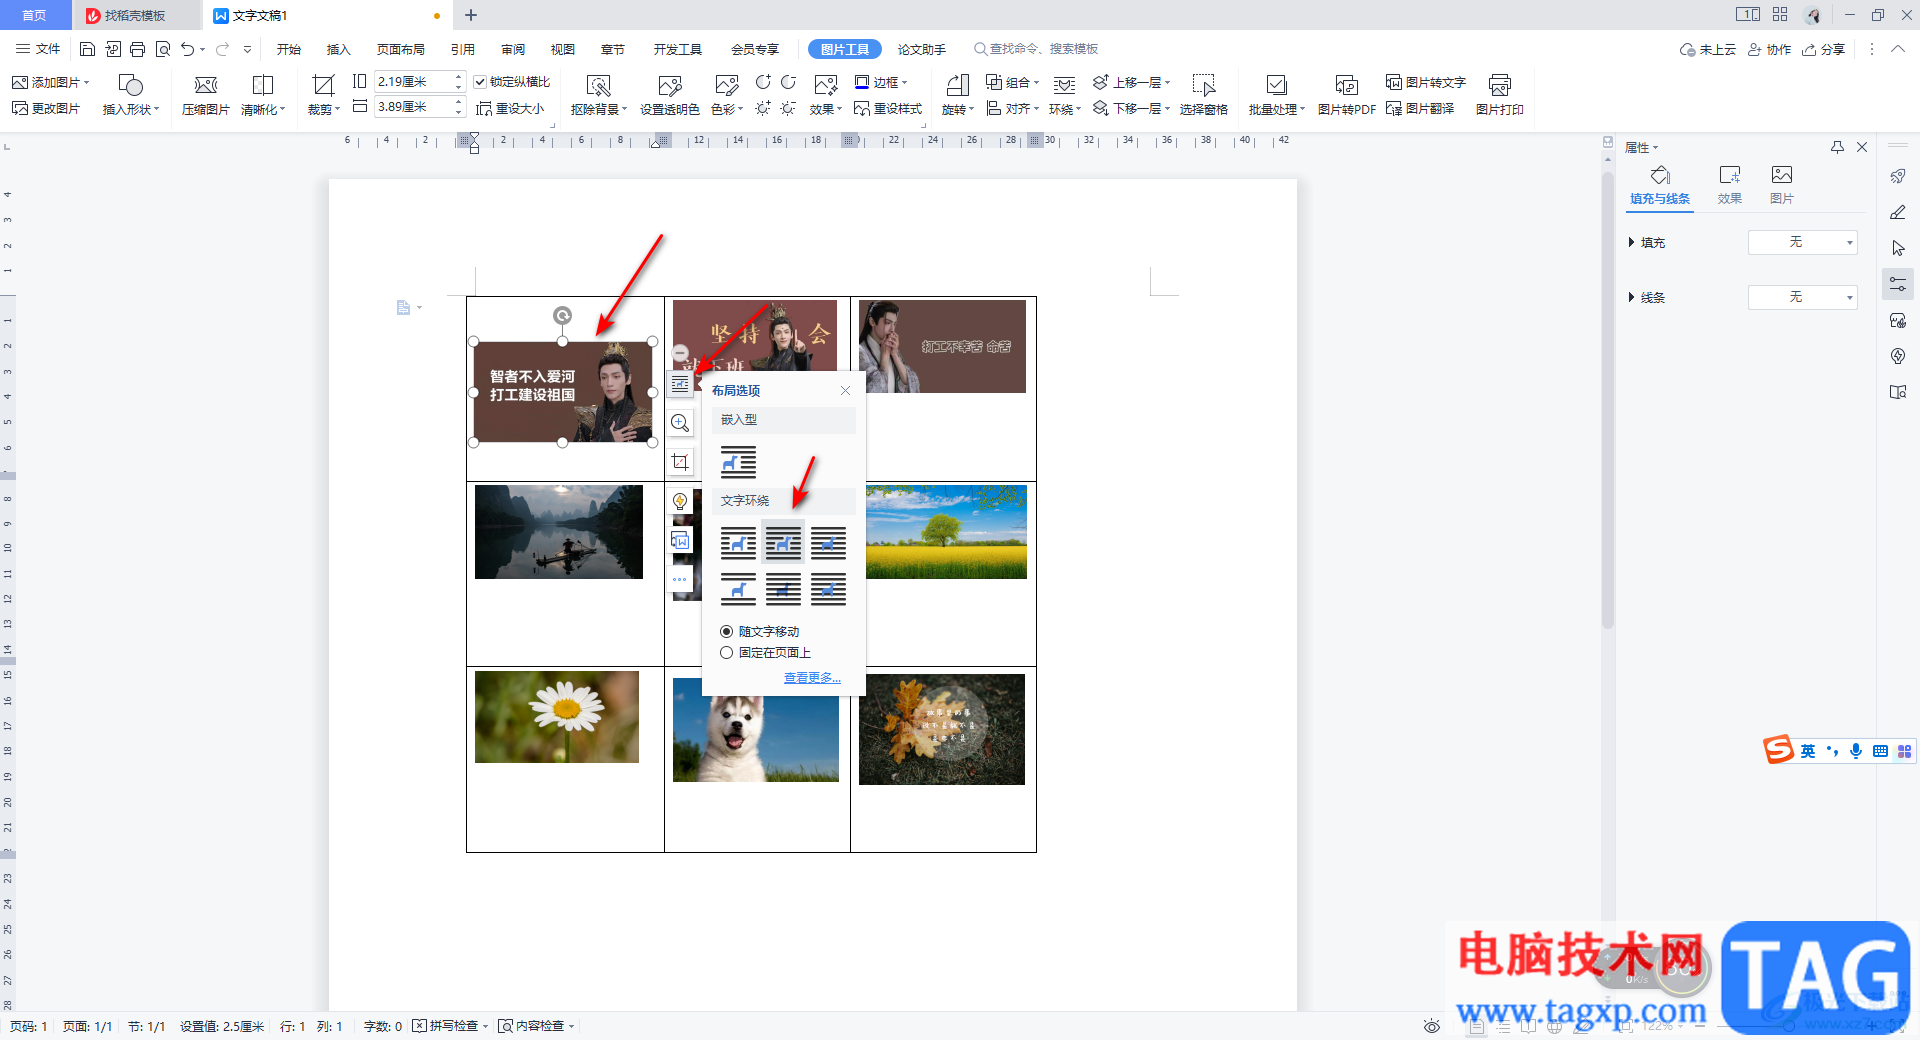Click the lightbulb smart icon beside image
The image size is (1920, 1040).
[680, 501]
